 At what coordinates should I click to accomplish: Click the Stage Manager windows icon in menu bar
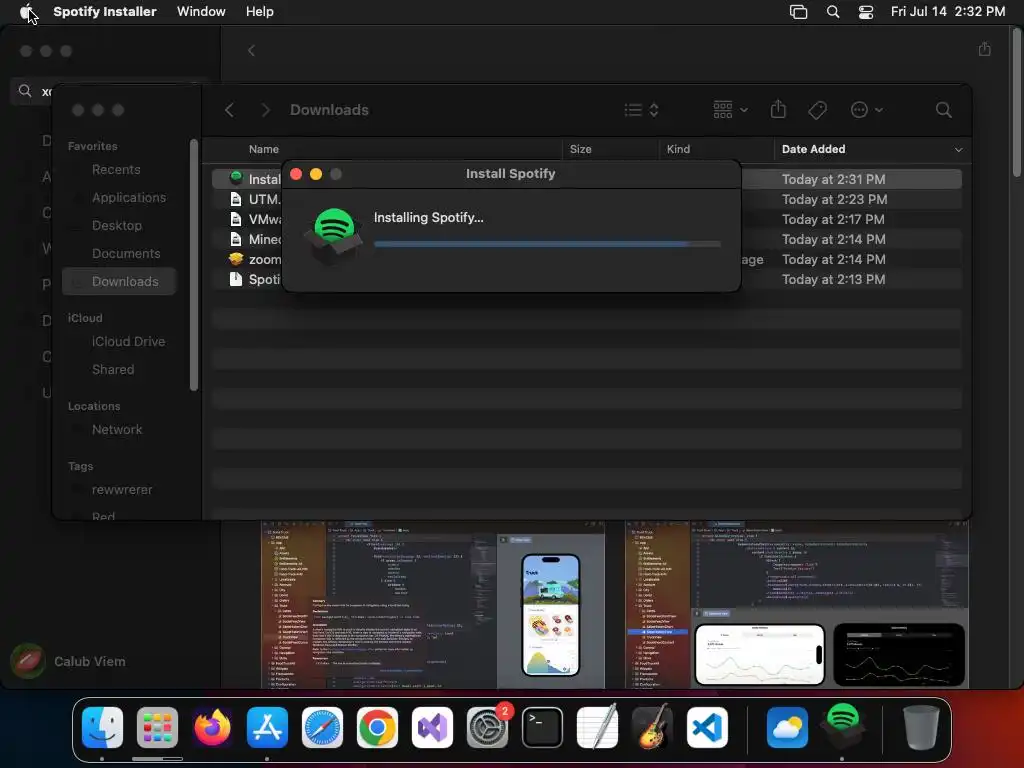[798, 12]
